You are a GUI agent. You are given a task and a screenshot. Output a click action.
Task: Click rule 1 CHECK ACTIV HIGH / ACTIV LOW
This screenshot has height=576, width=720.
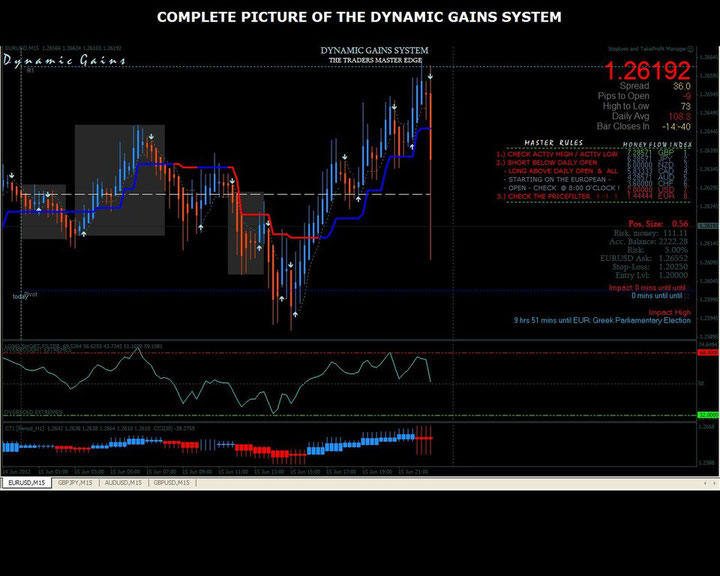tap(557, 154)
